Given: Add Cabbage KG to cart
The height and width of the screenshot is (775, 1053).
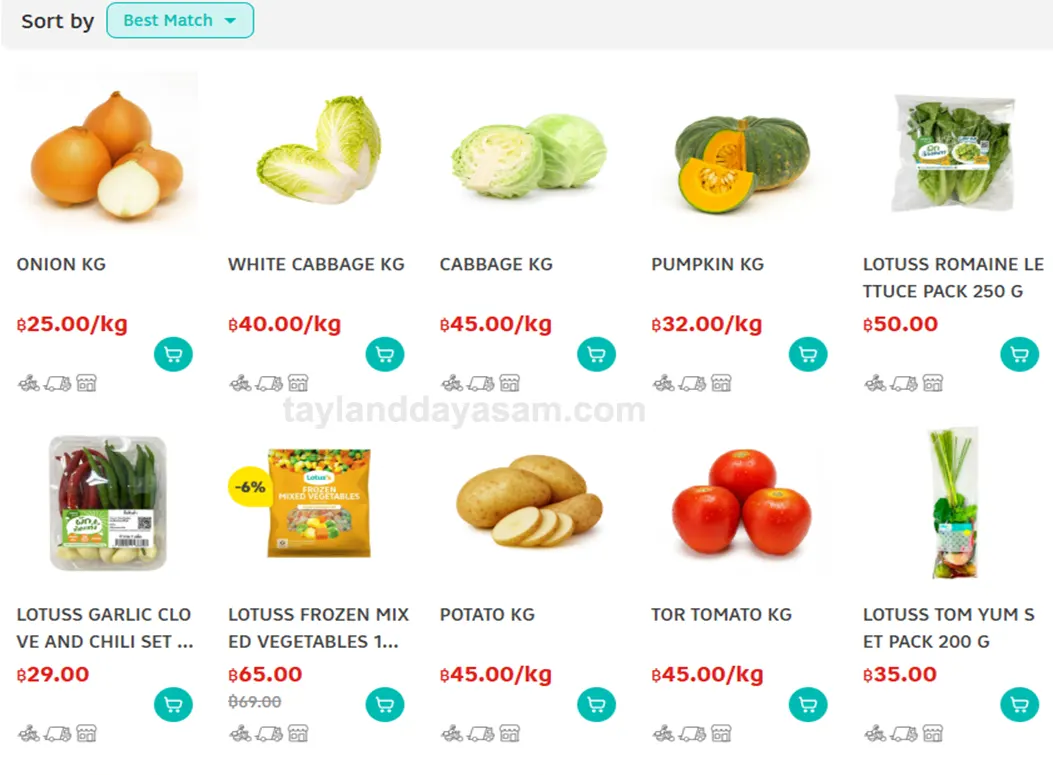Looking at the screenshot, I should 596,354.
